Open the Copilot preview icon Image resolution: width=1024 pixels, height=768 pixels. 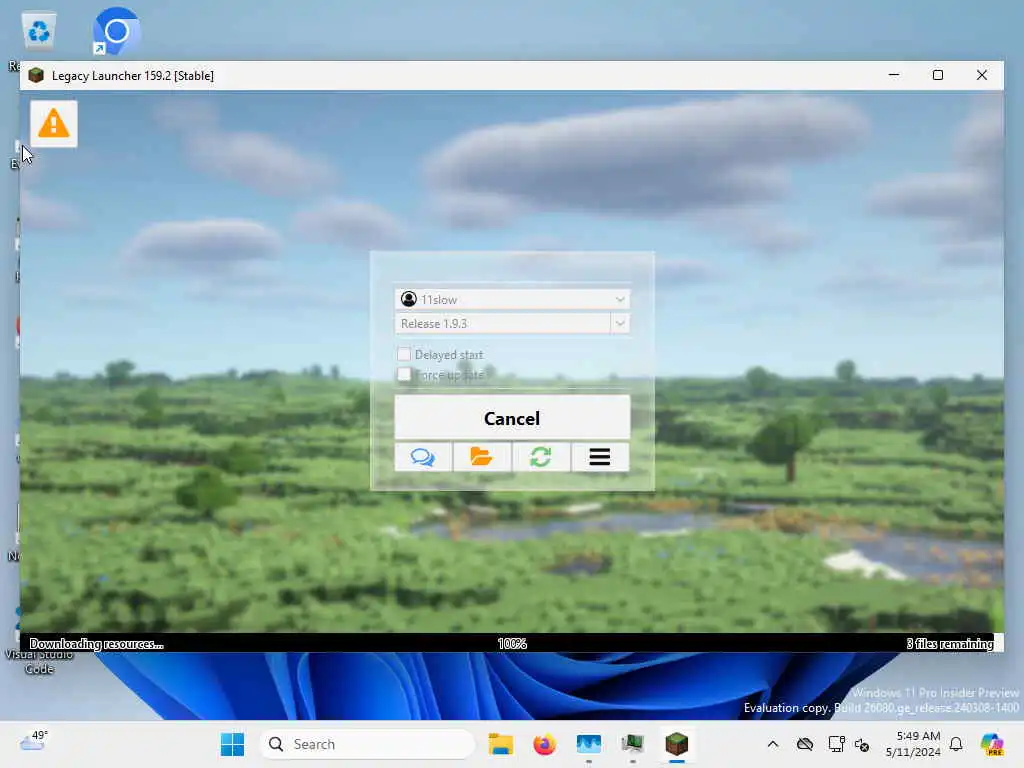tap(992, 744)
